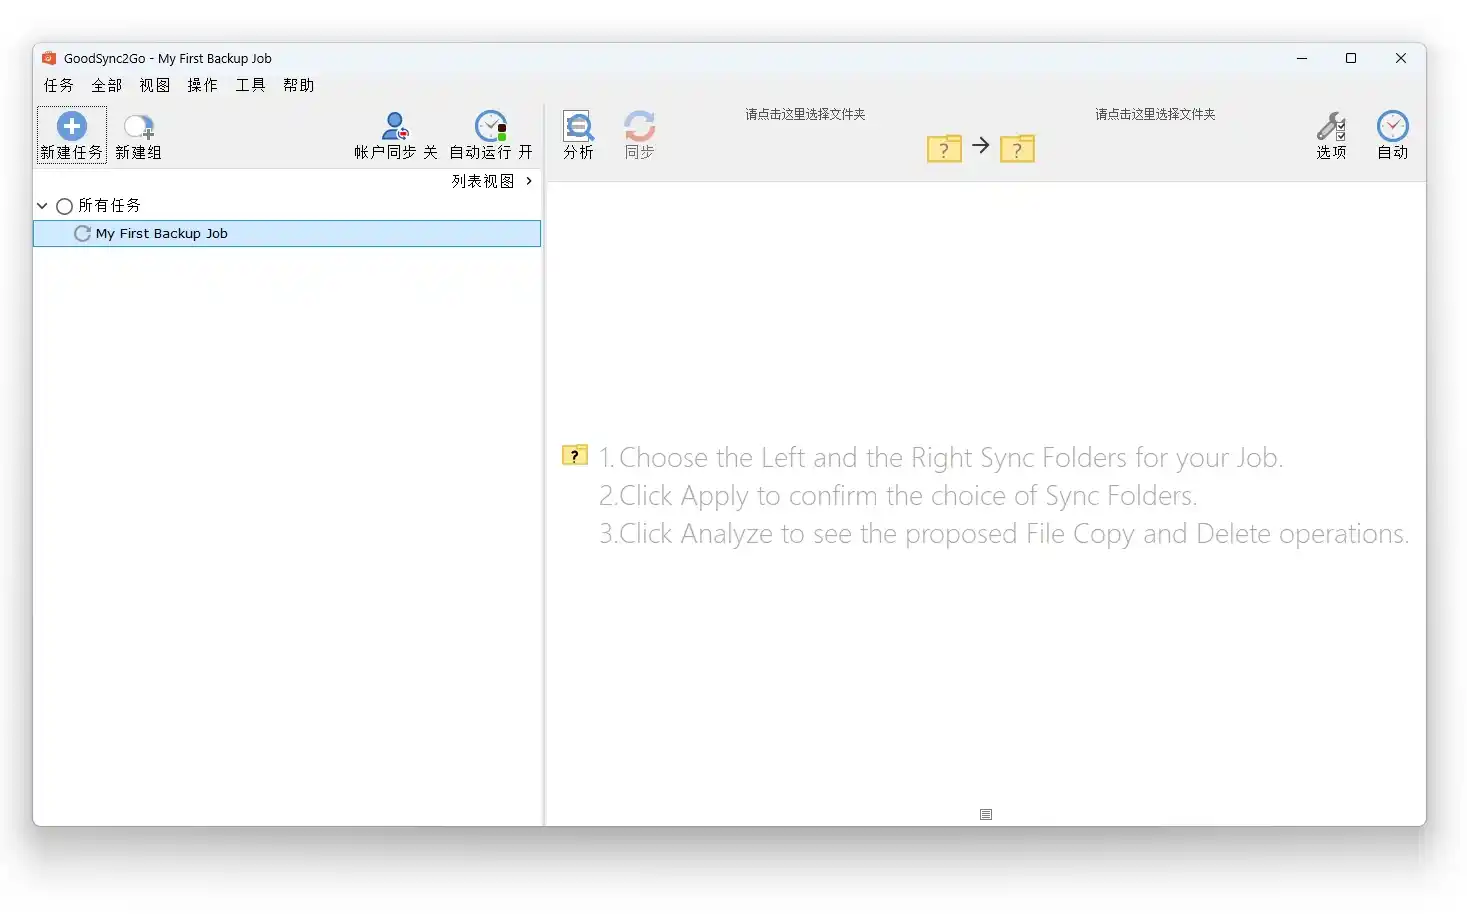The image size is (1467, 915).
Task: Open the 自动 (Auto) clock icon
Action: 1392,126
